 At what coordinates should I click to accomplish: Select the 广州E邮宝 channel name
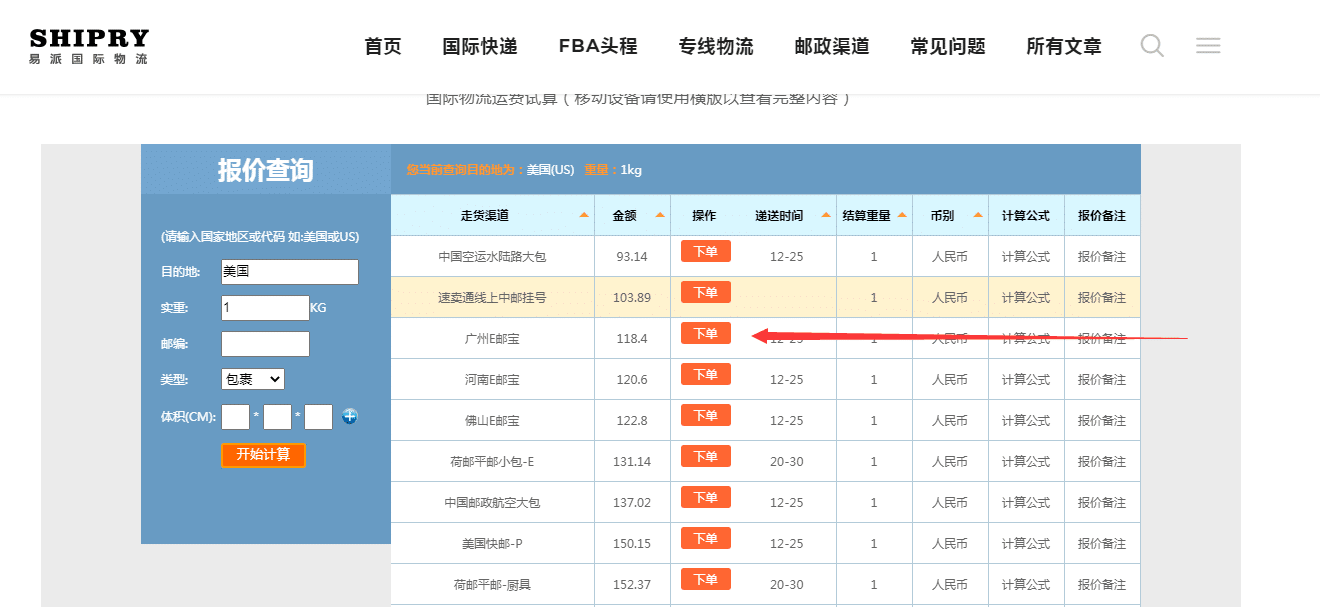click(x=492, y=339)
